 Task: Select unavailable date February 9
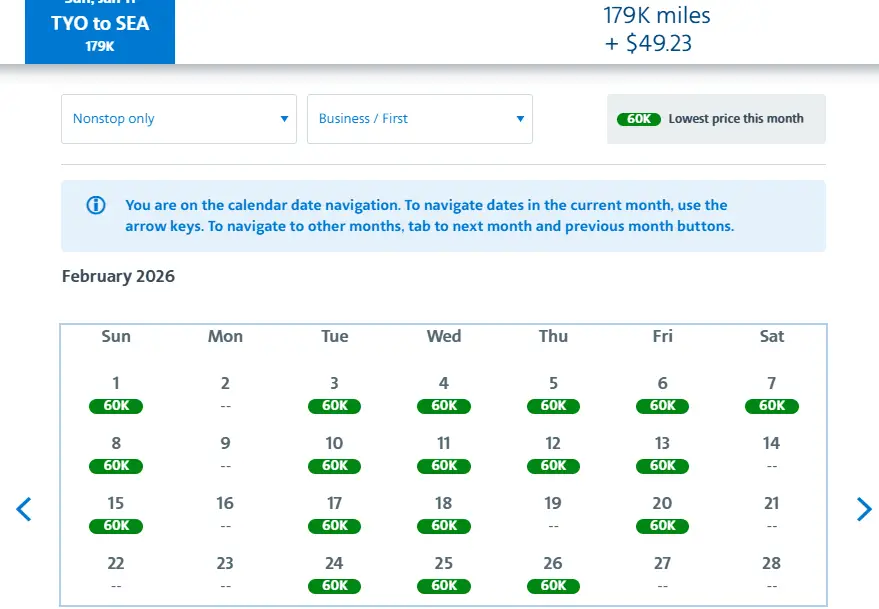point(225,453)
